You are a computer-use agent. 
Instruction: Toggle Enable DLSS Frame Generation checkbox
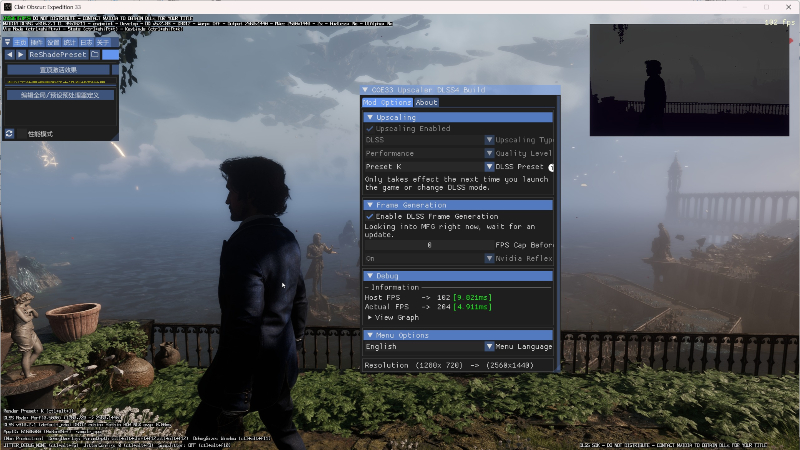point(370,216)
